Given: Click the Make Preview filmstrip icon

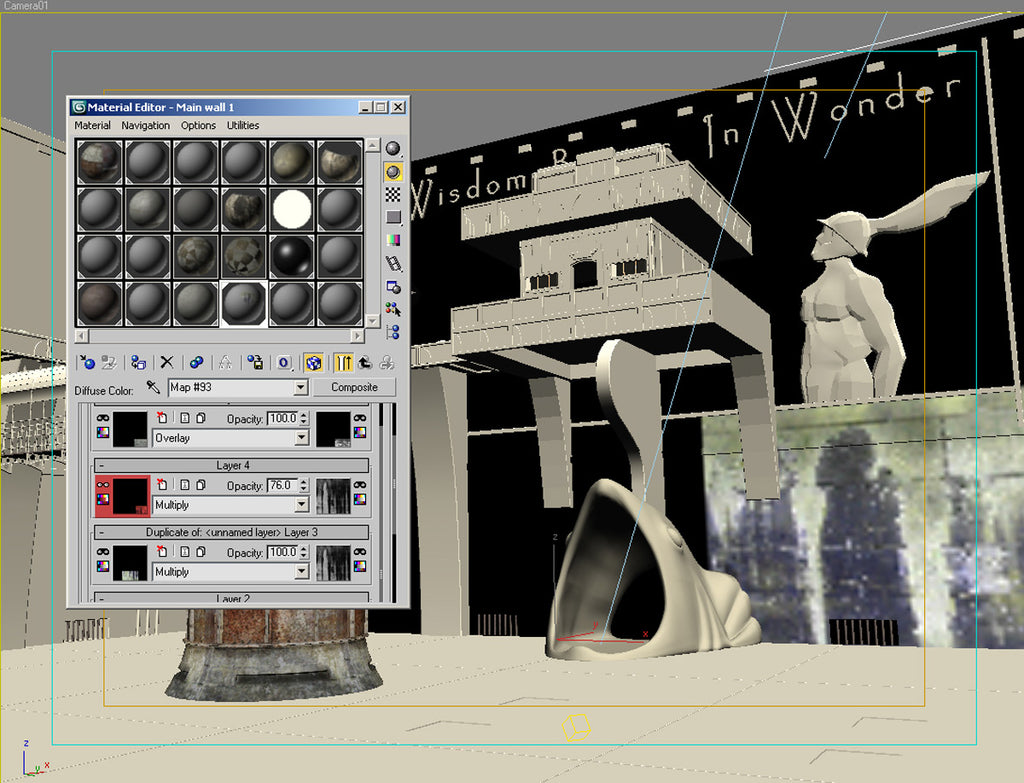Looking at the screenshot, I should (x=393, y=261).
